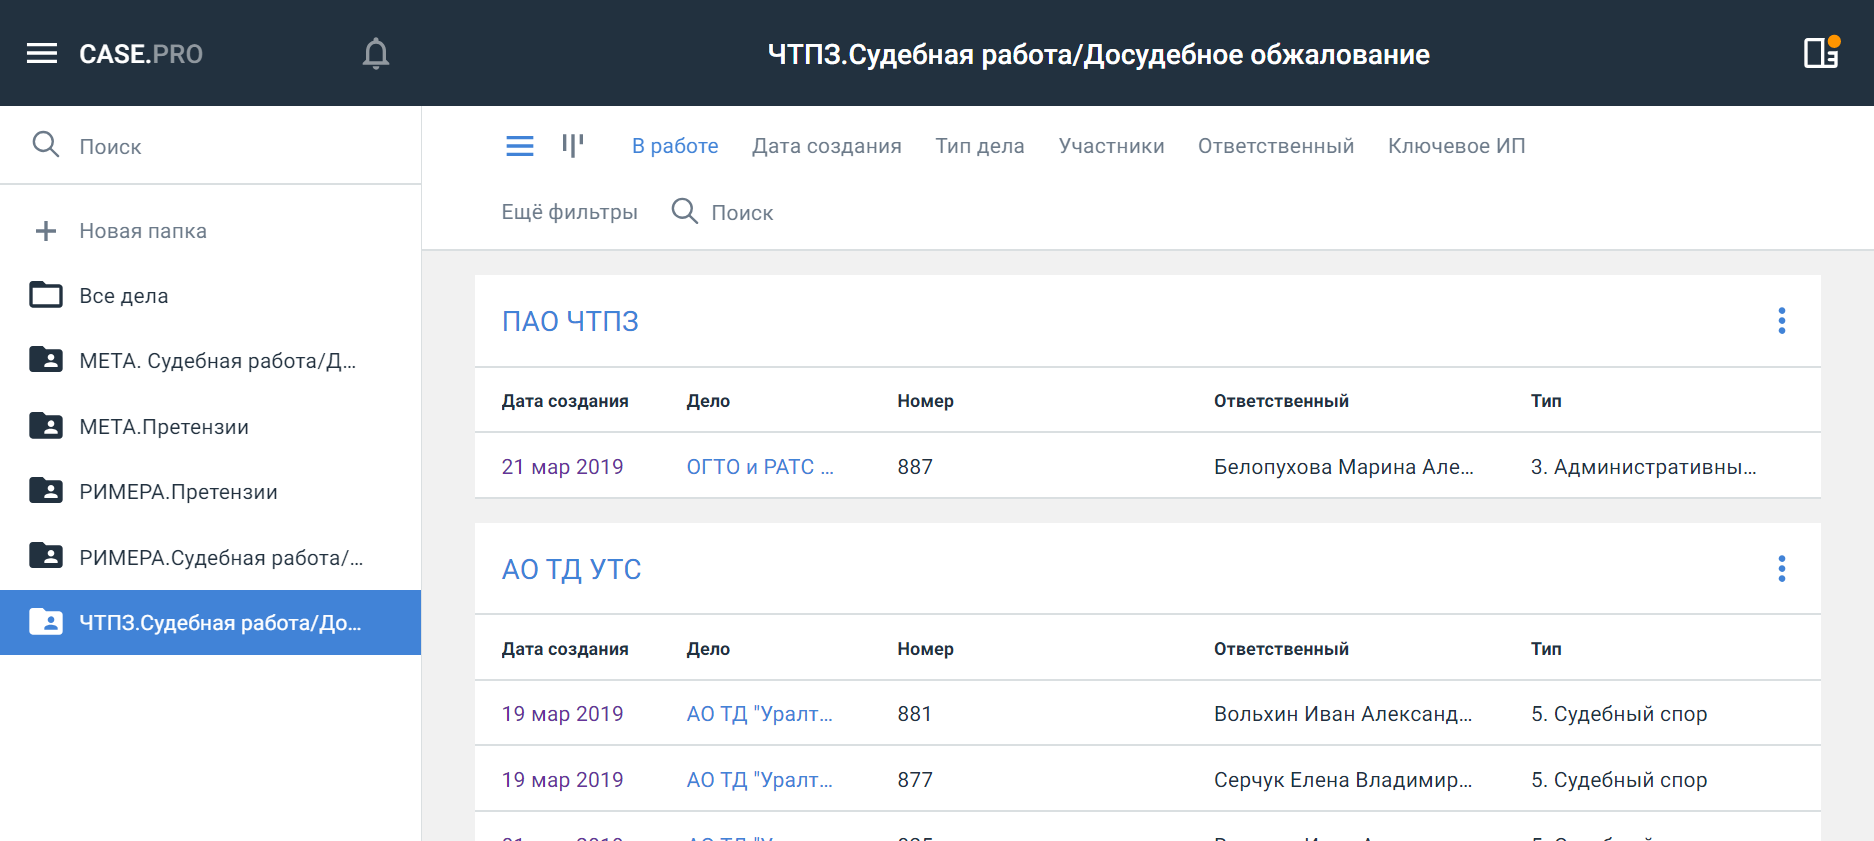The height and width of the screenshot is (841, 1874).
Task: Click Ответственный column header in АО ТД УТС table
Action: (1281, 649)
